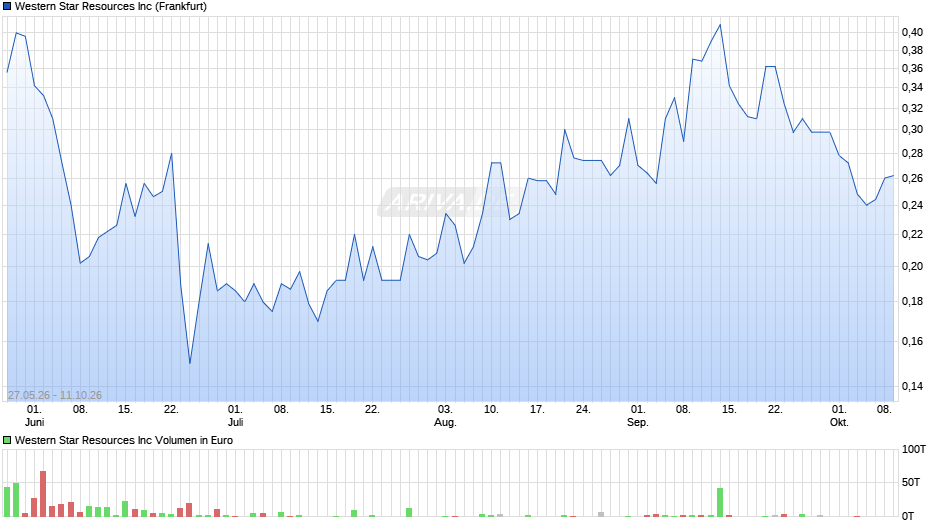Screen dimensions: 940x526
Task: Click the tall green volume bar in mid-September
Action: pyautogui.click(x=720, y=502)
